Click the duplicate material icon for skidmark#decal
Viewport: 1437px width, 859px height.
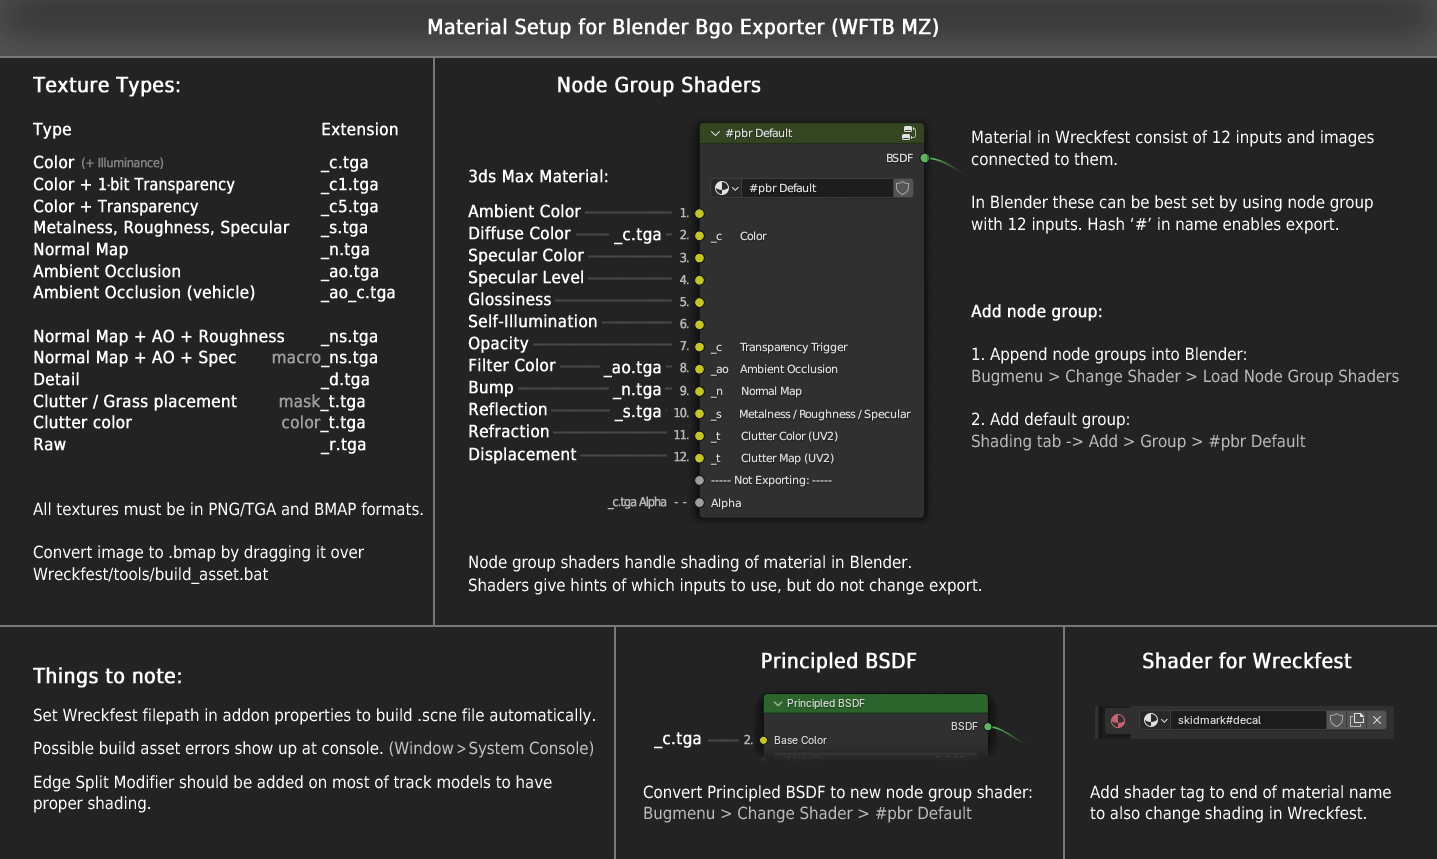(1357, 720)
